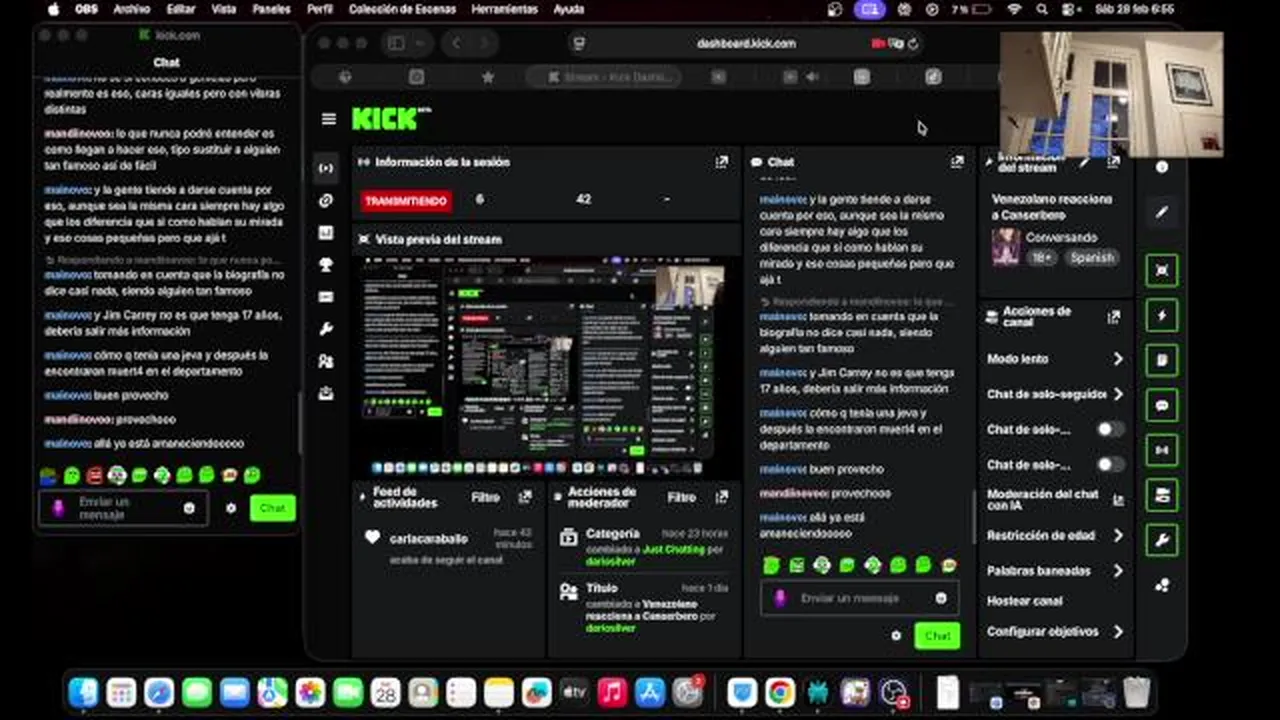Click the Kick logo

coord(391,119)
